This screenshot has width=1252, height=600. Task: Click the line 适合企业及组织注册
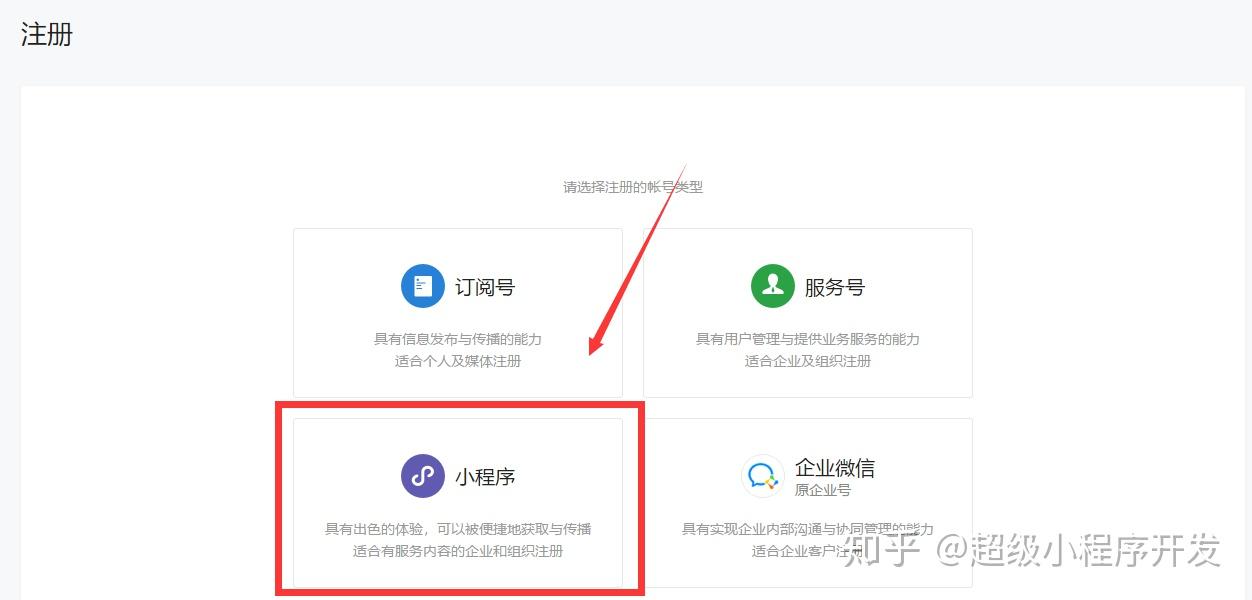click(x=808, y=361)
